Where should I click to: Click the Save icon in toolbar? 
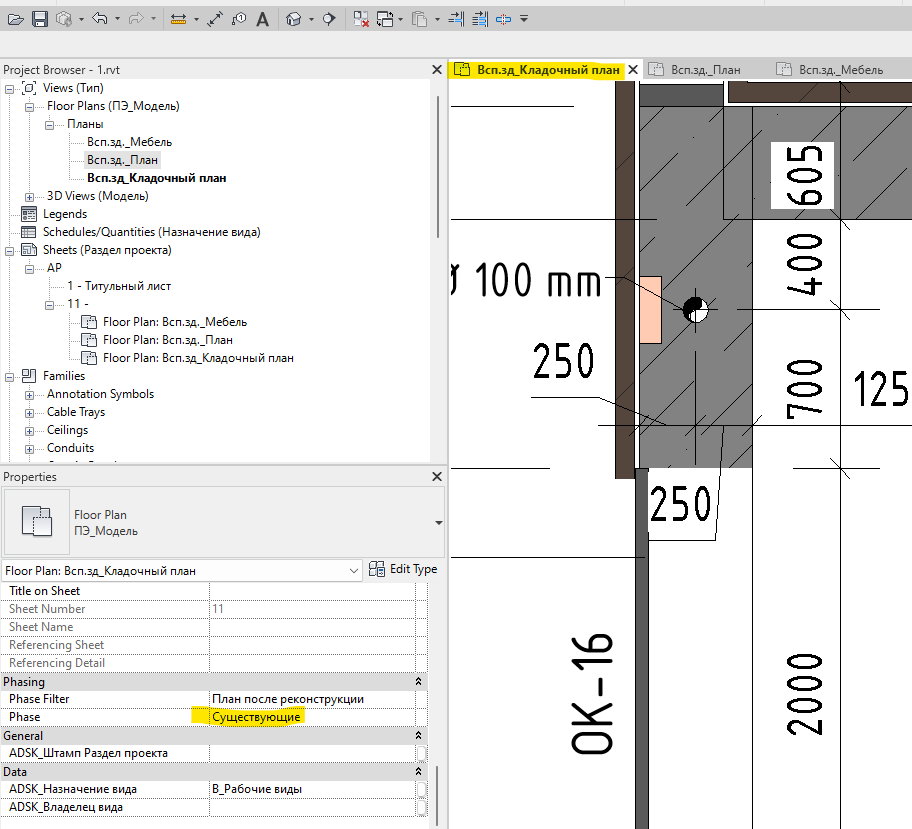click(40, 19)
